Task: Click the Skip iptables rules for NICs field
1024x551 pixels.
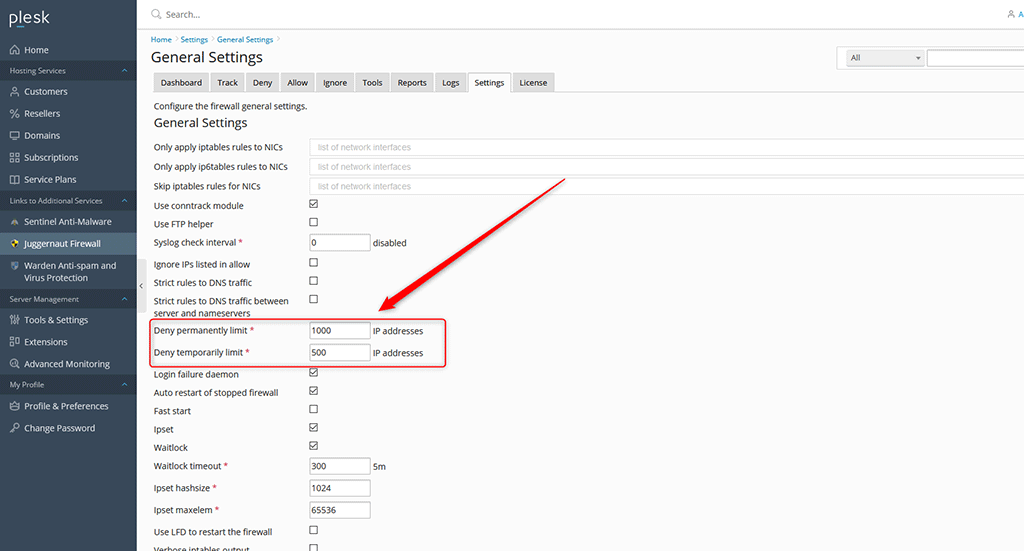Action: pyautogui.click(x=666, y=187)
